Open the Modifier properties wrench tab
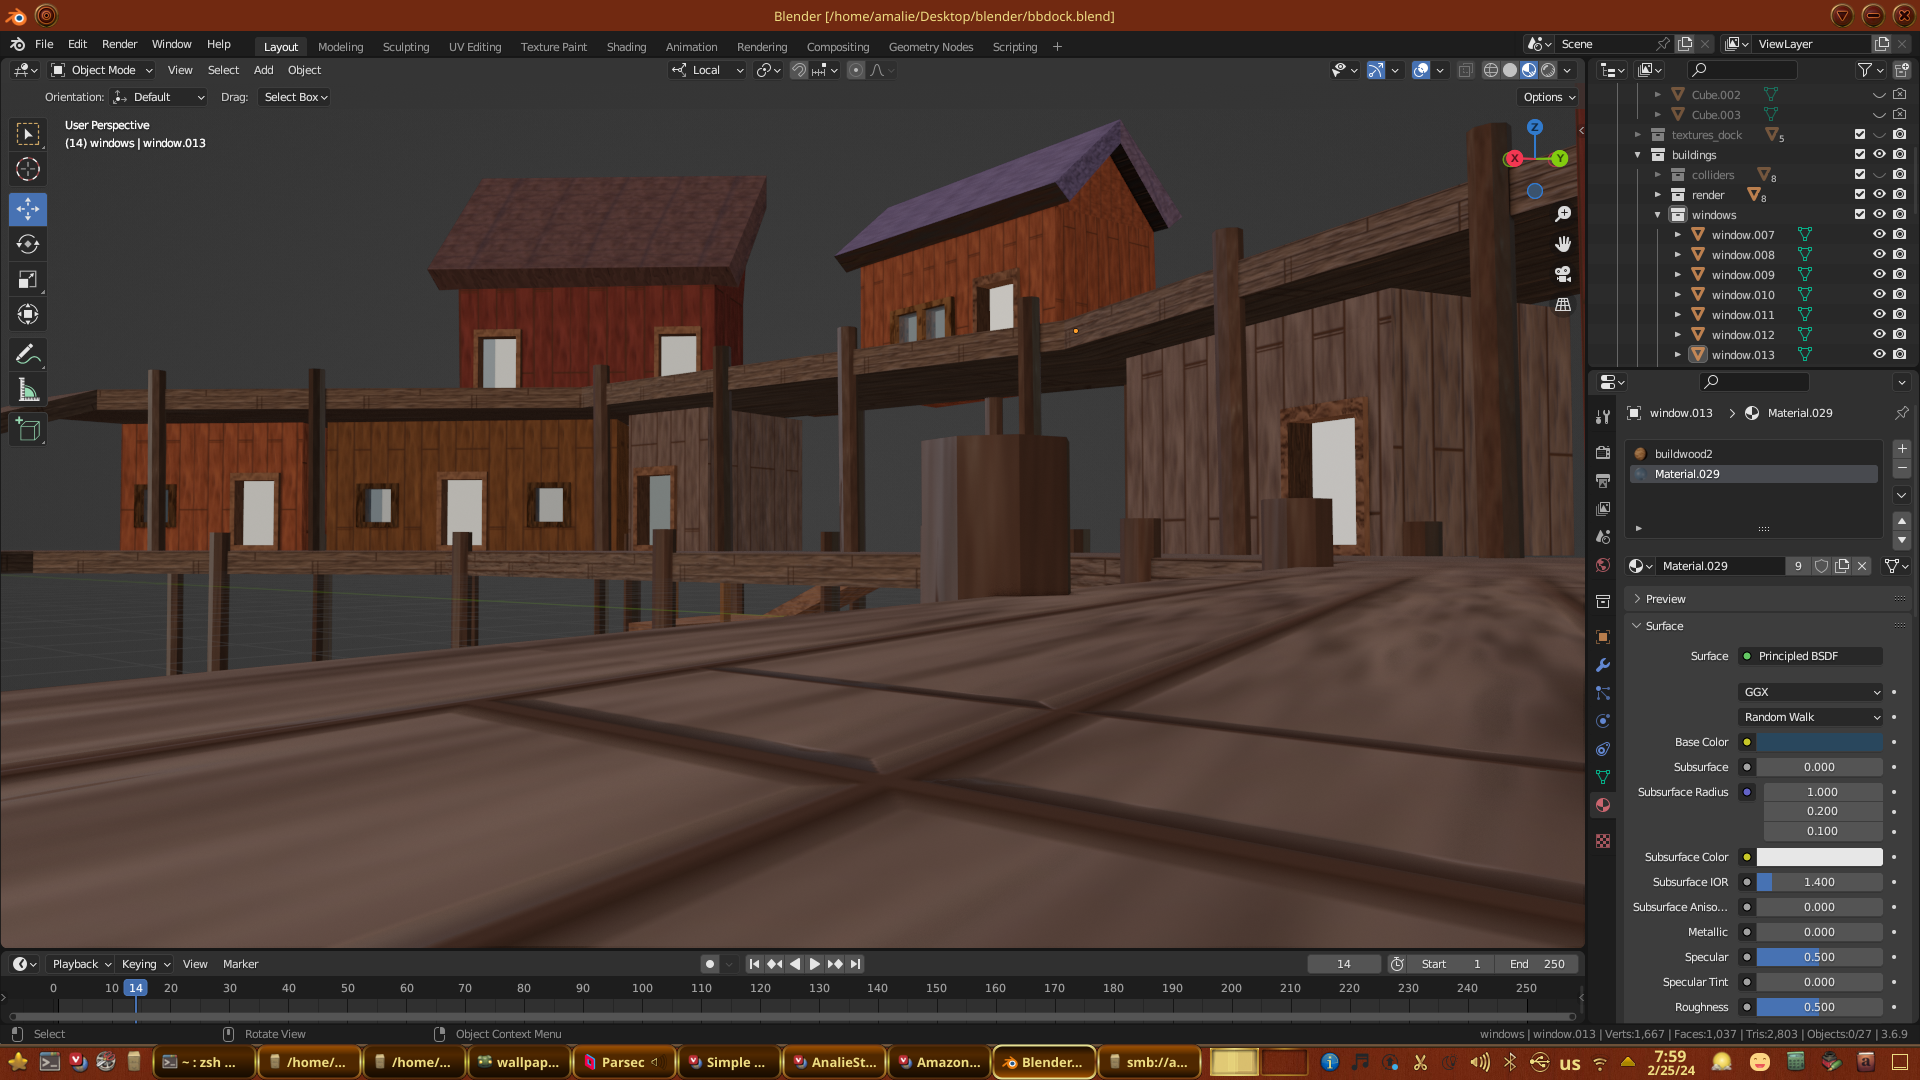The height and width of the screenshot is (1080, 1920). coord(1603,665)
